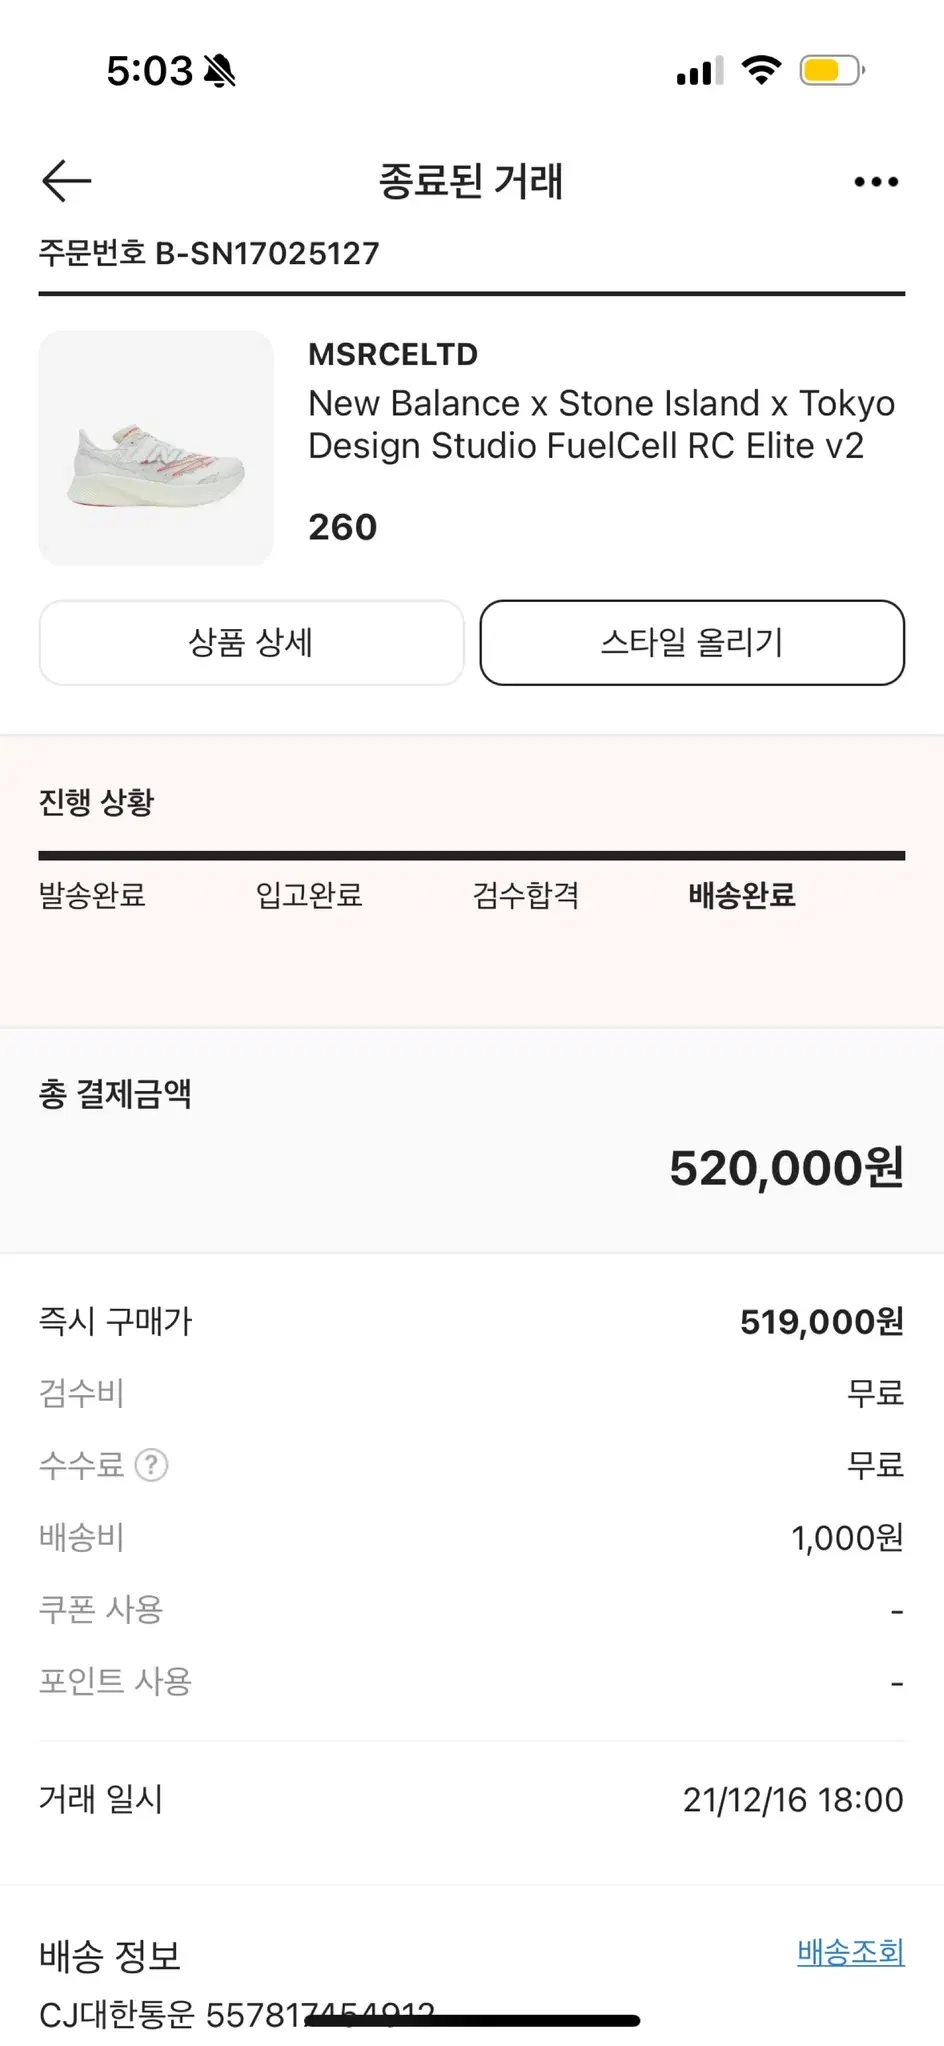944x2046 pixels.
Task: Open the three-dot more options menu
Action: click(x=876, y=182)
